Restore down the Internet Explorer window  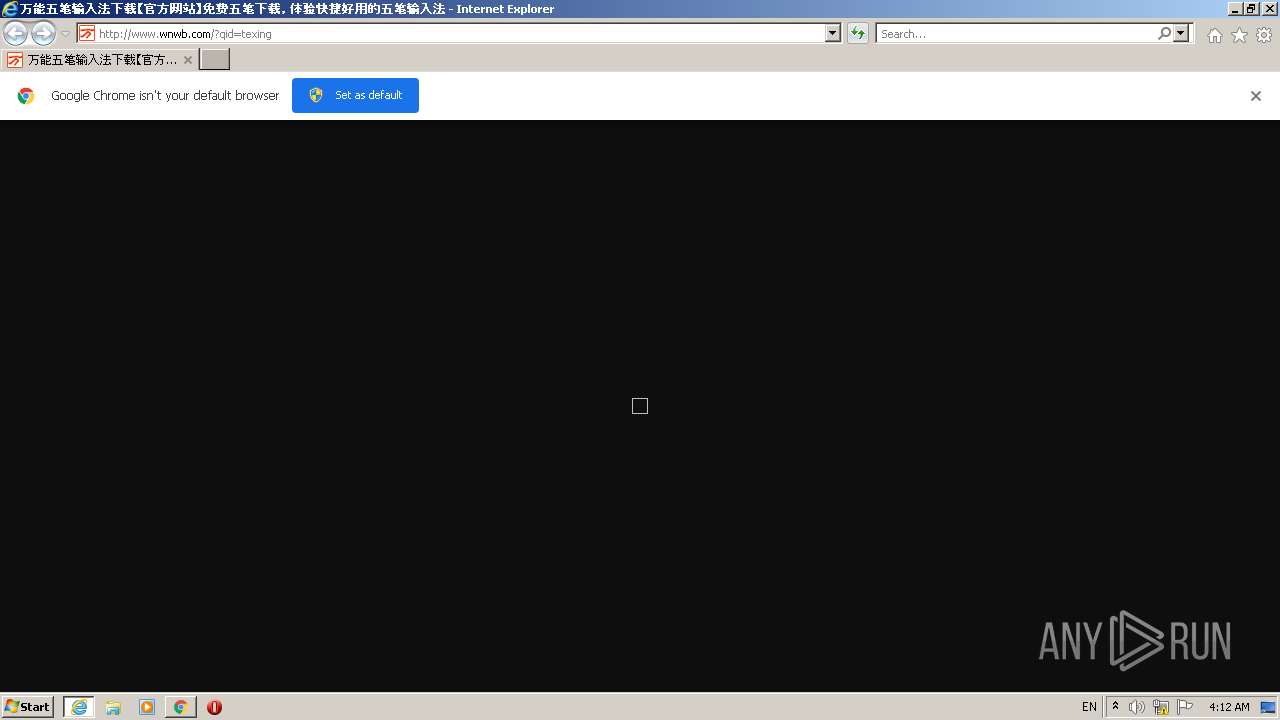[x=1251, y=8]
